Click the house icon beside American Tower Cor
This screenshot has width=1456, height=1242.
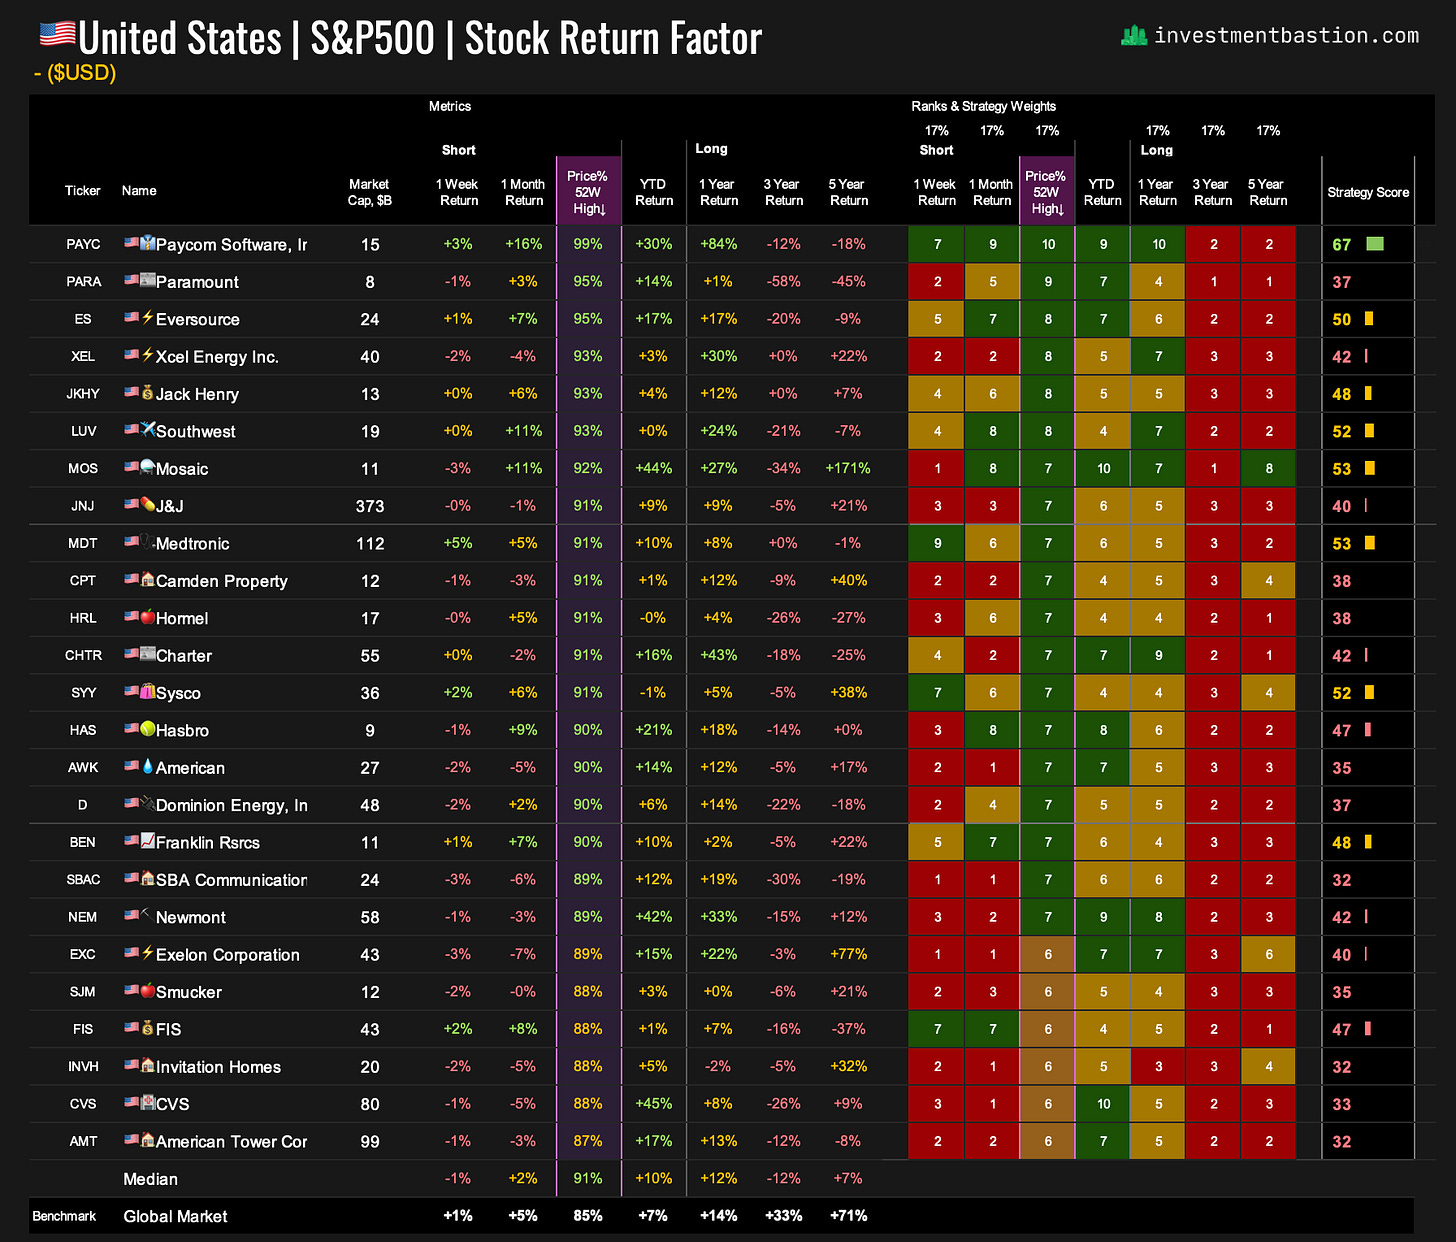(148, 1139)
